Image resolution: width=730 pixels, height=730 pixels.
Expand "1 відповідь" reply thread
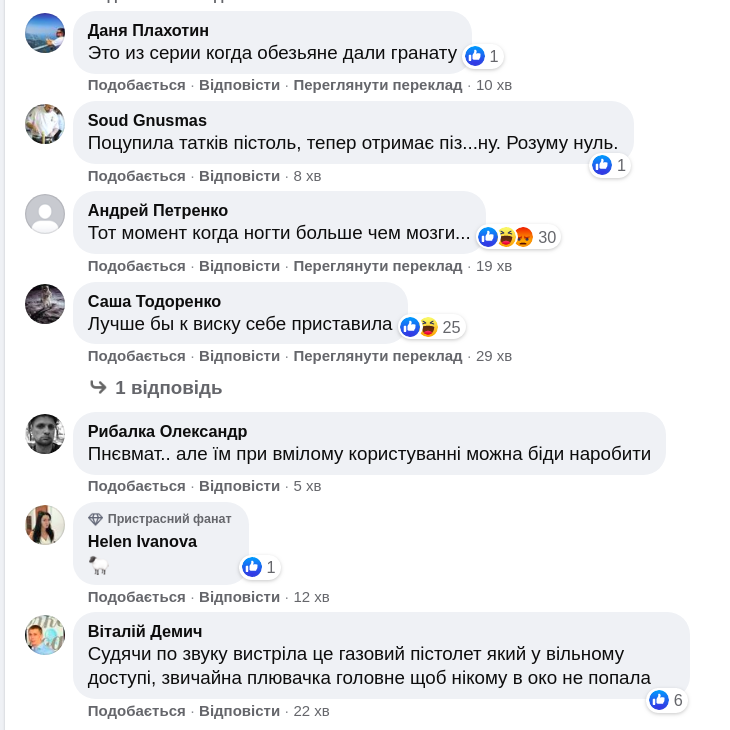(x=168, y=387)
